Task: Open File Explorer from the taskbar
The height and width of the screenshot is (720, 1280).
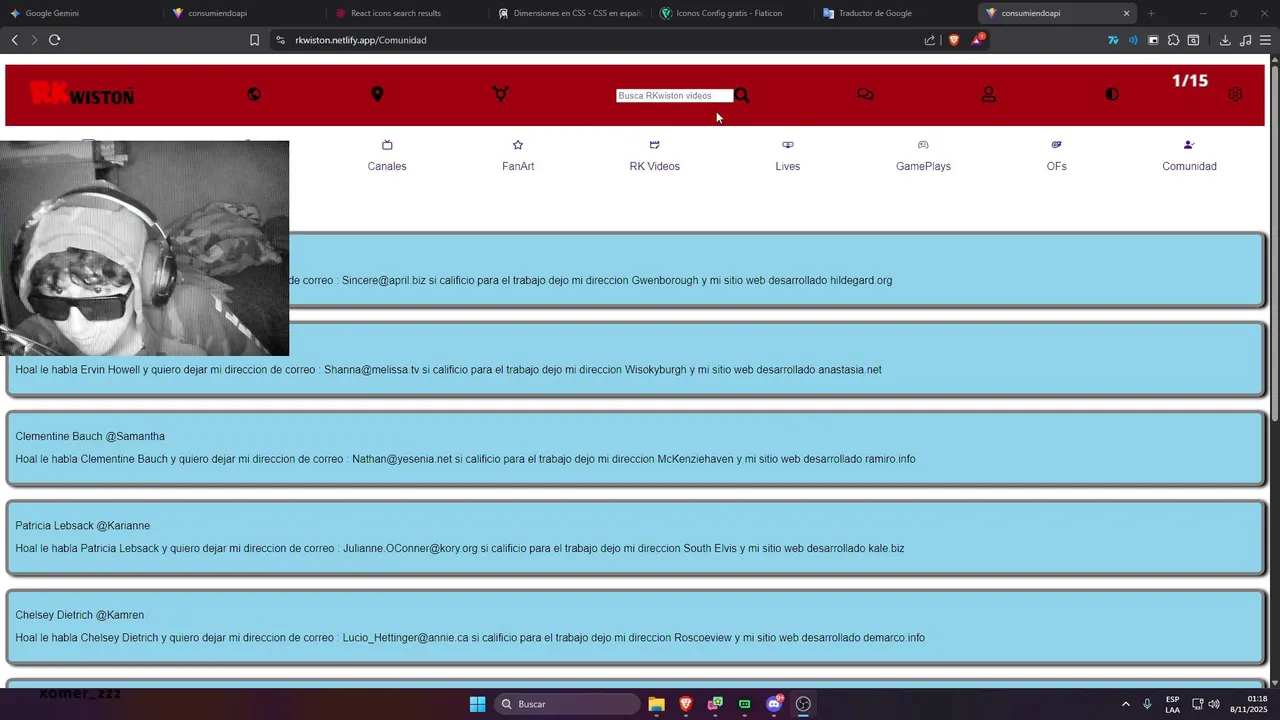Action: [x=656, y=704]
